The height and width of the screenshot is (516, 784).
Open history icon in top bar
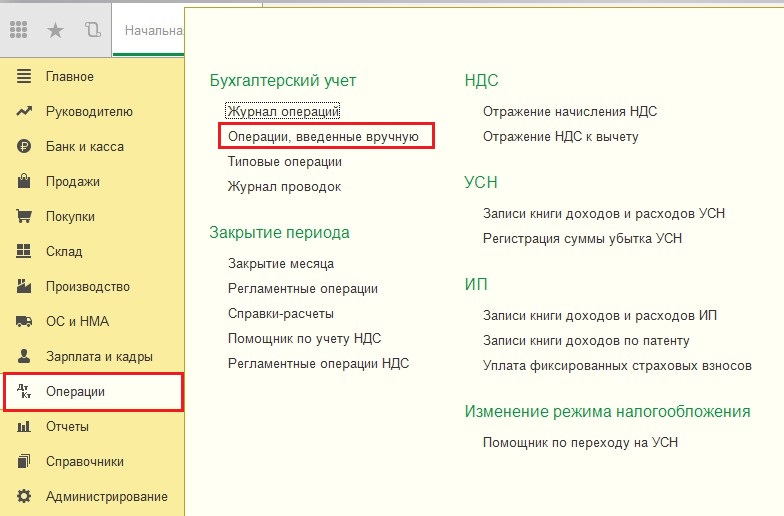point(92,30)
